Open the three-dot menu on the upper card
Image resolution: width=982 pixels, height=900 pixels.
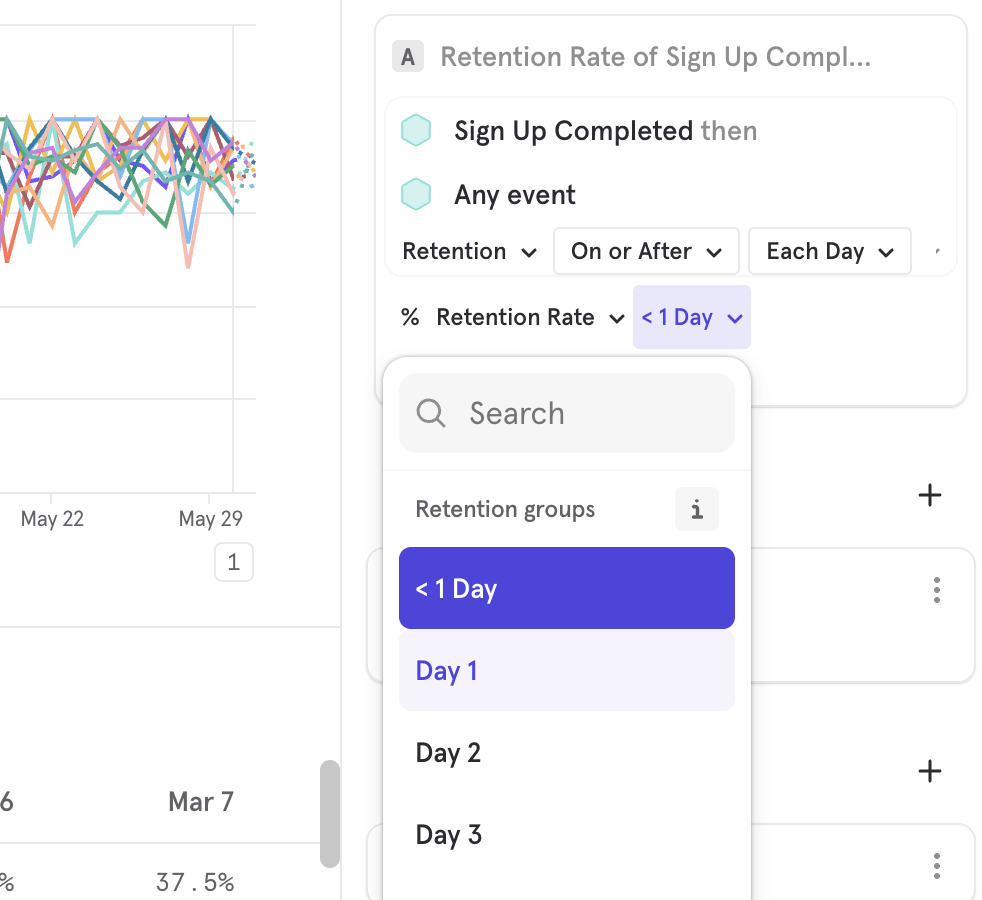point(937,590)
